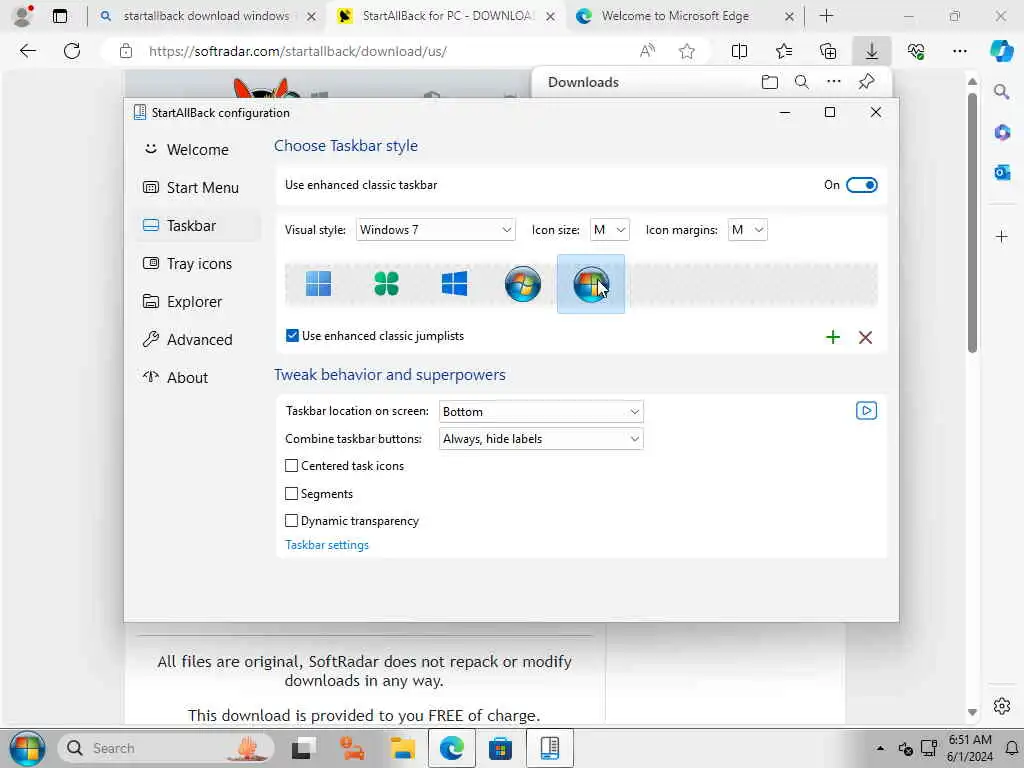Open the Advanced section

click(198, 340)
